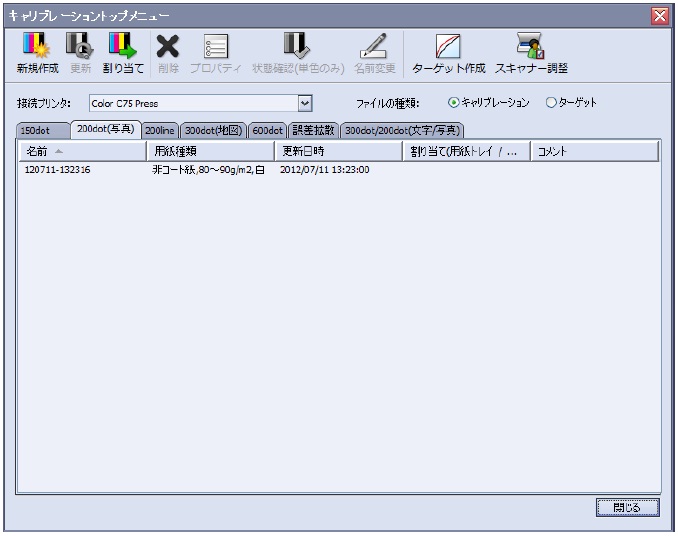Image resolution: width=678 pixels, height=536 pixels.
Task: Click the 更新 (Update) toolbar icon
Action: pos(82,46)
